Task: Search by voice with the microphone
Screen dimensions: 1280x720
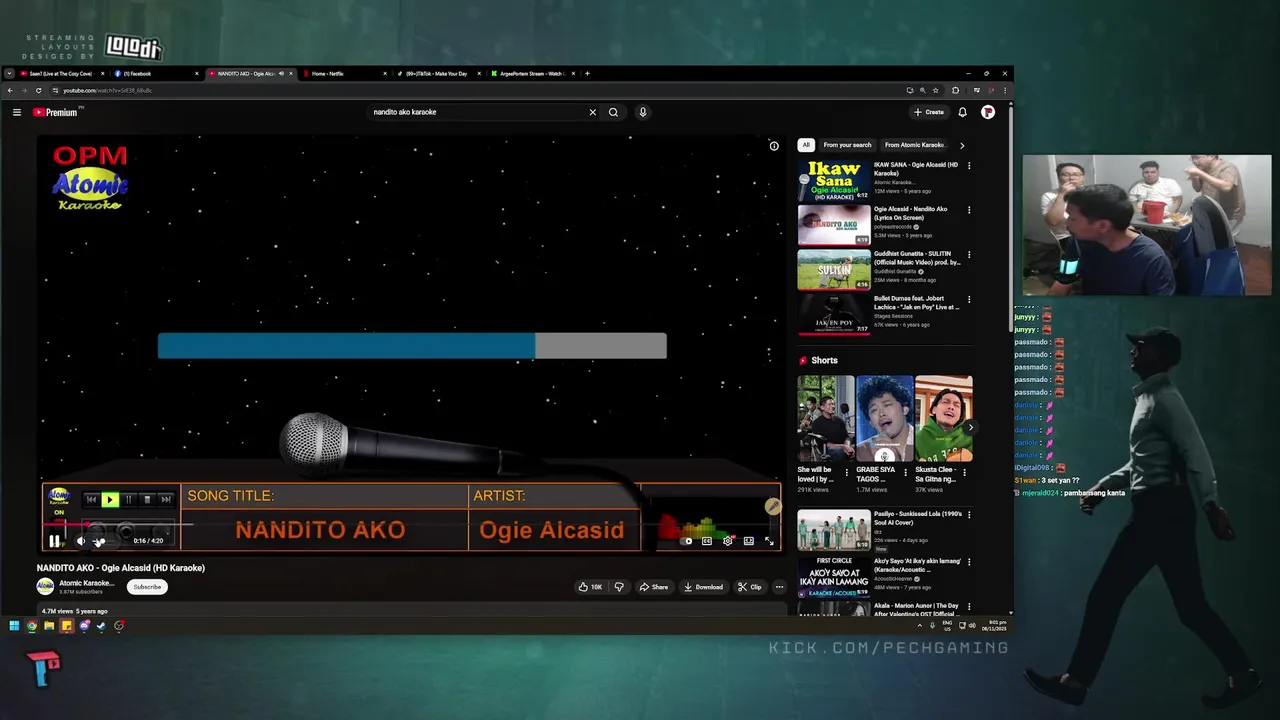Action: click(643, 112)
